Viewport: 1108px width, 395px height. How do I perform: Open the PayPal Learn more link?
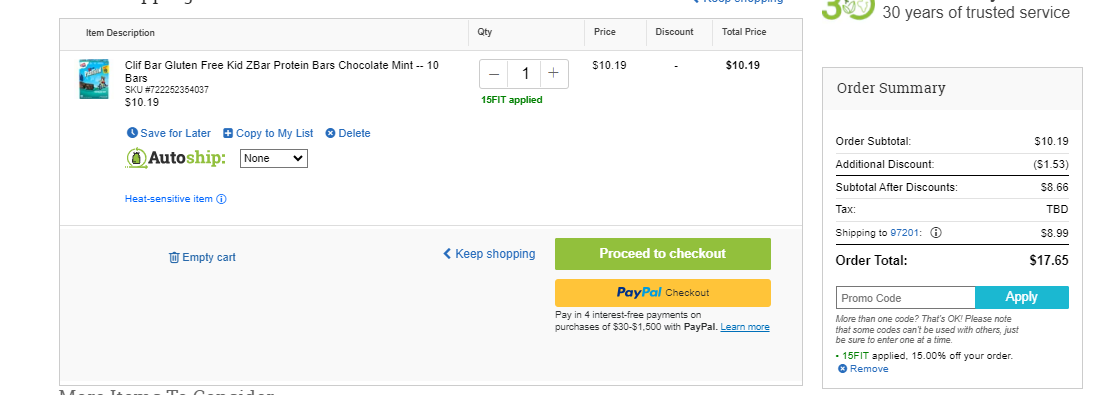click(x=745, y=327)
